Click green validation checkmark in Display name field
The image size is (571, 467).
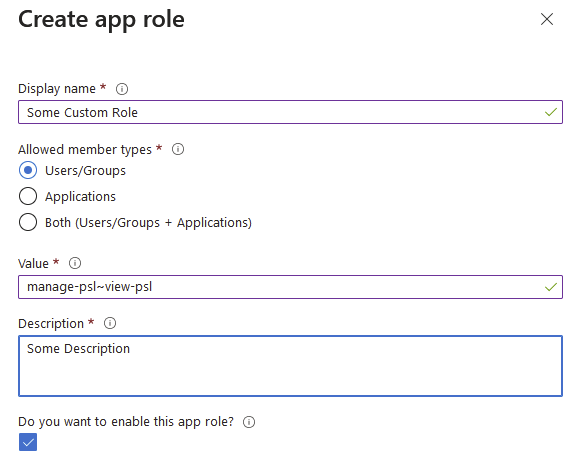click(x=551, y=112)
